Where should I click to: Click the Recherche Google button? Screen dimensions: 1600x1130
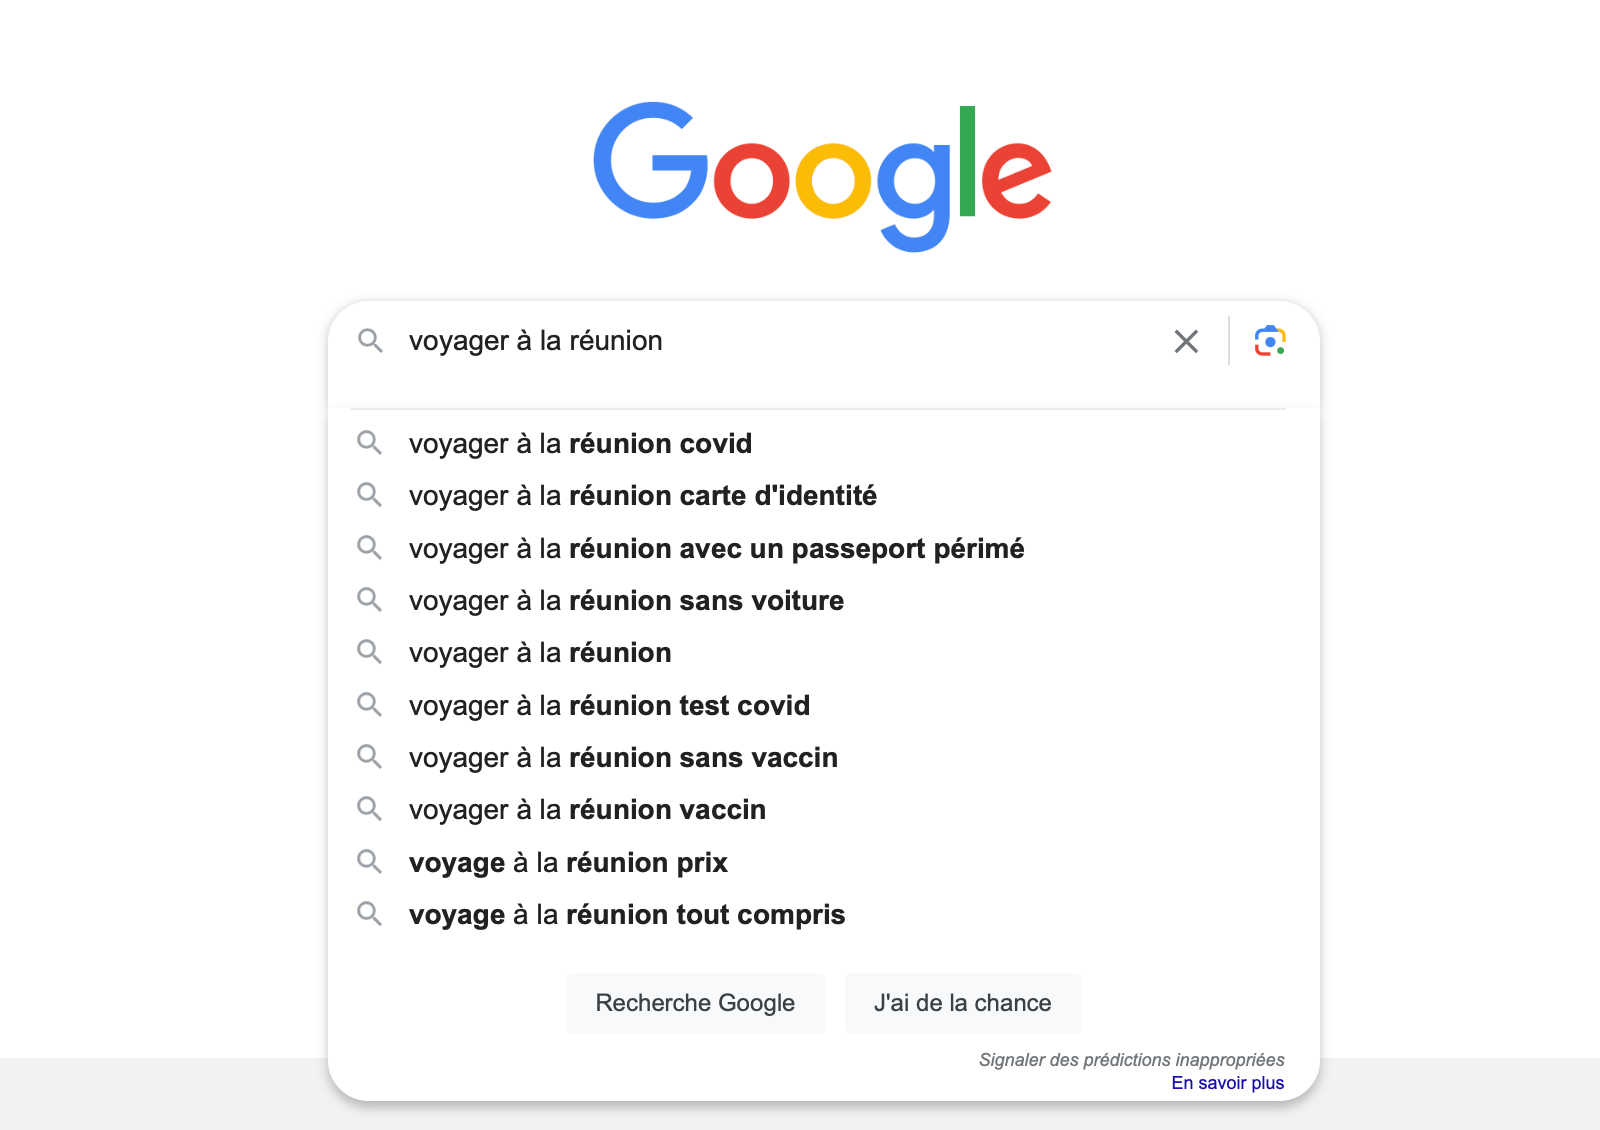(695, 1003)
